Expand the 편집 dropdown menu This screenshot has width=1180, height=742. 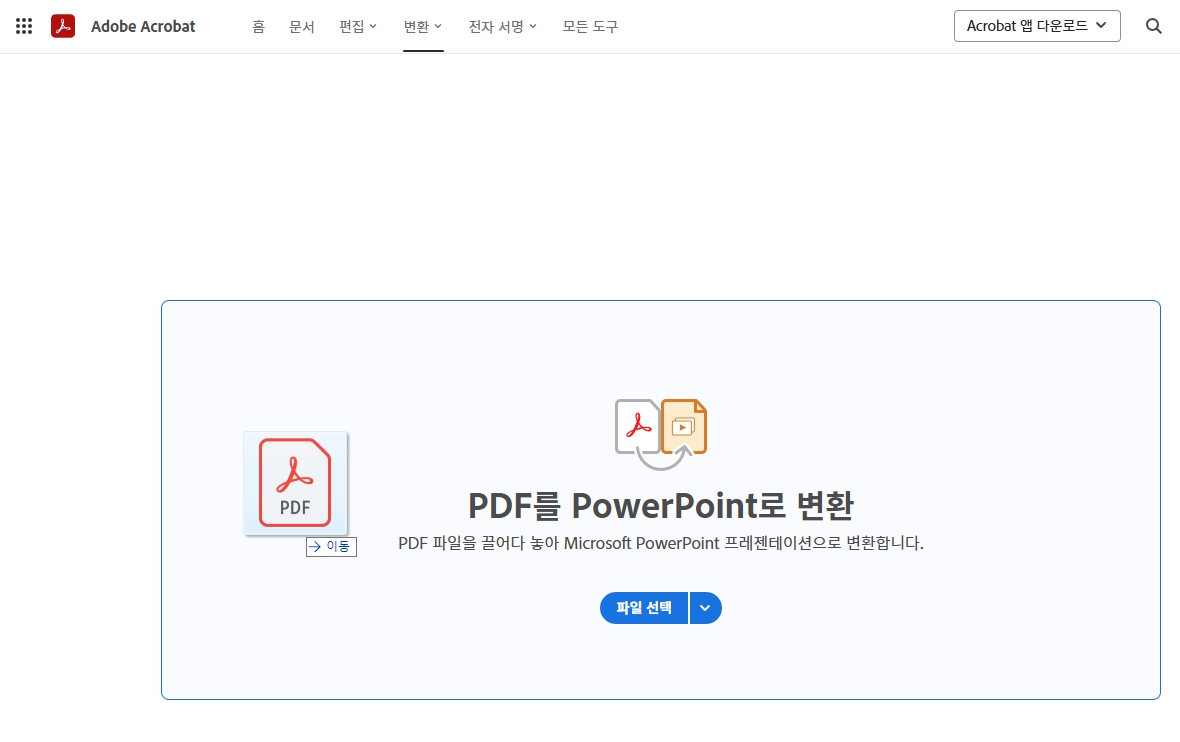click(x=358, y=26)
